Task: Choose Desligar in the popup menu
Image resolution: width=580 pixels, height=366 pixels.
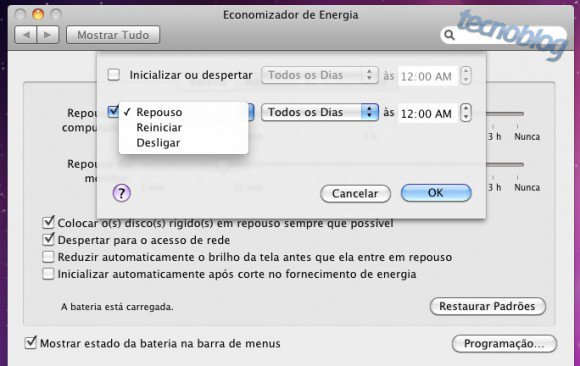Action: coord(183,143)
